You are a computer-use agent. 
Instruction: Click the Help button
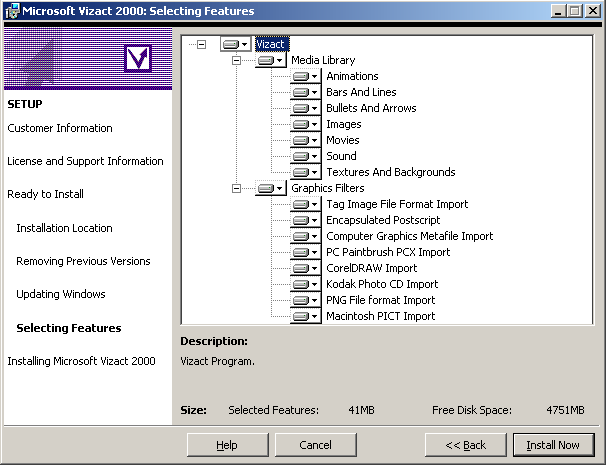[228, 445]
